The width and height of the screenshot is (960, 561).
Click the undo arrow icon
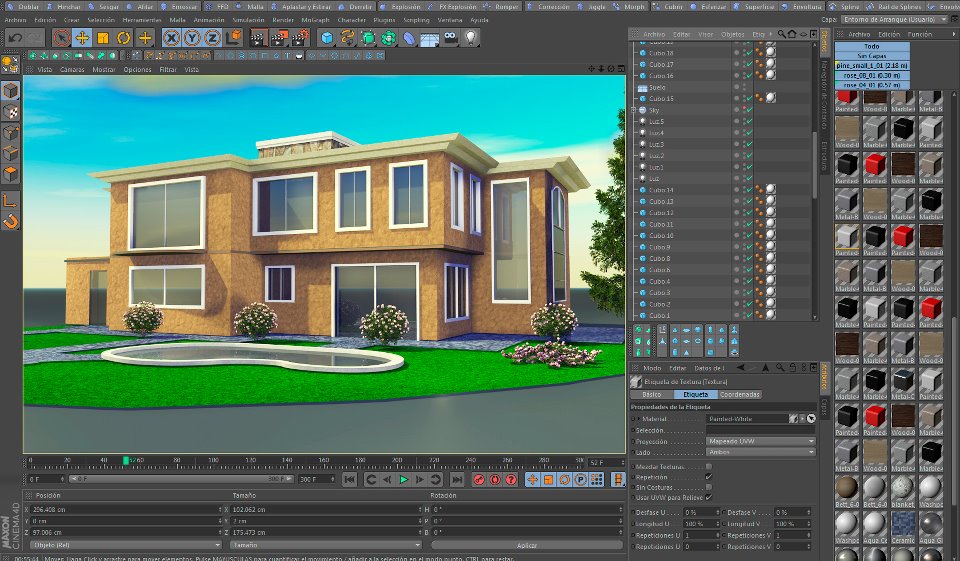[14, 38]
